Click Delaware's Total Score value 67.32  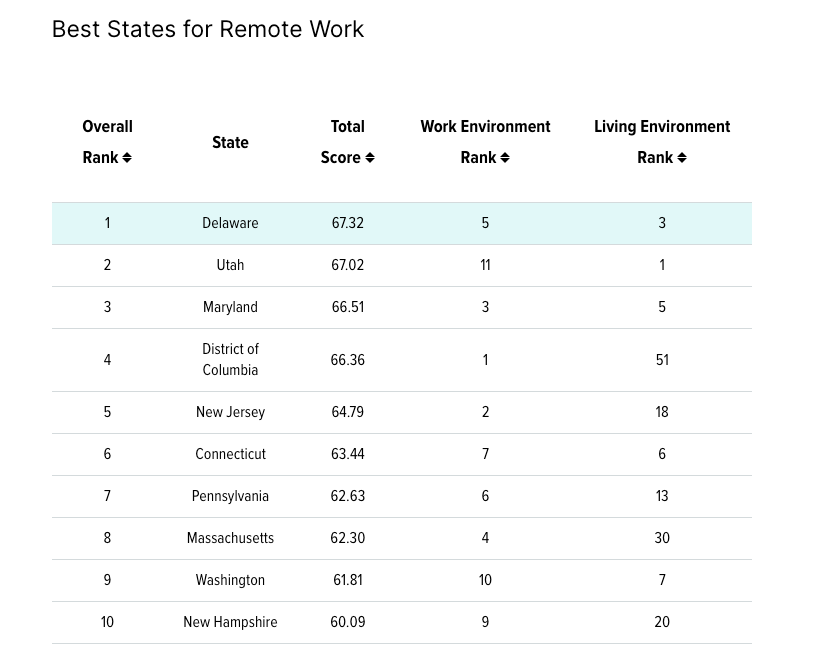pos(347,223)
